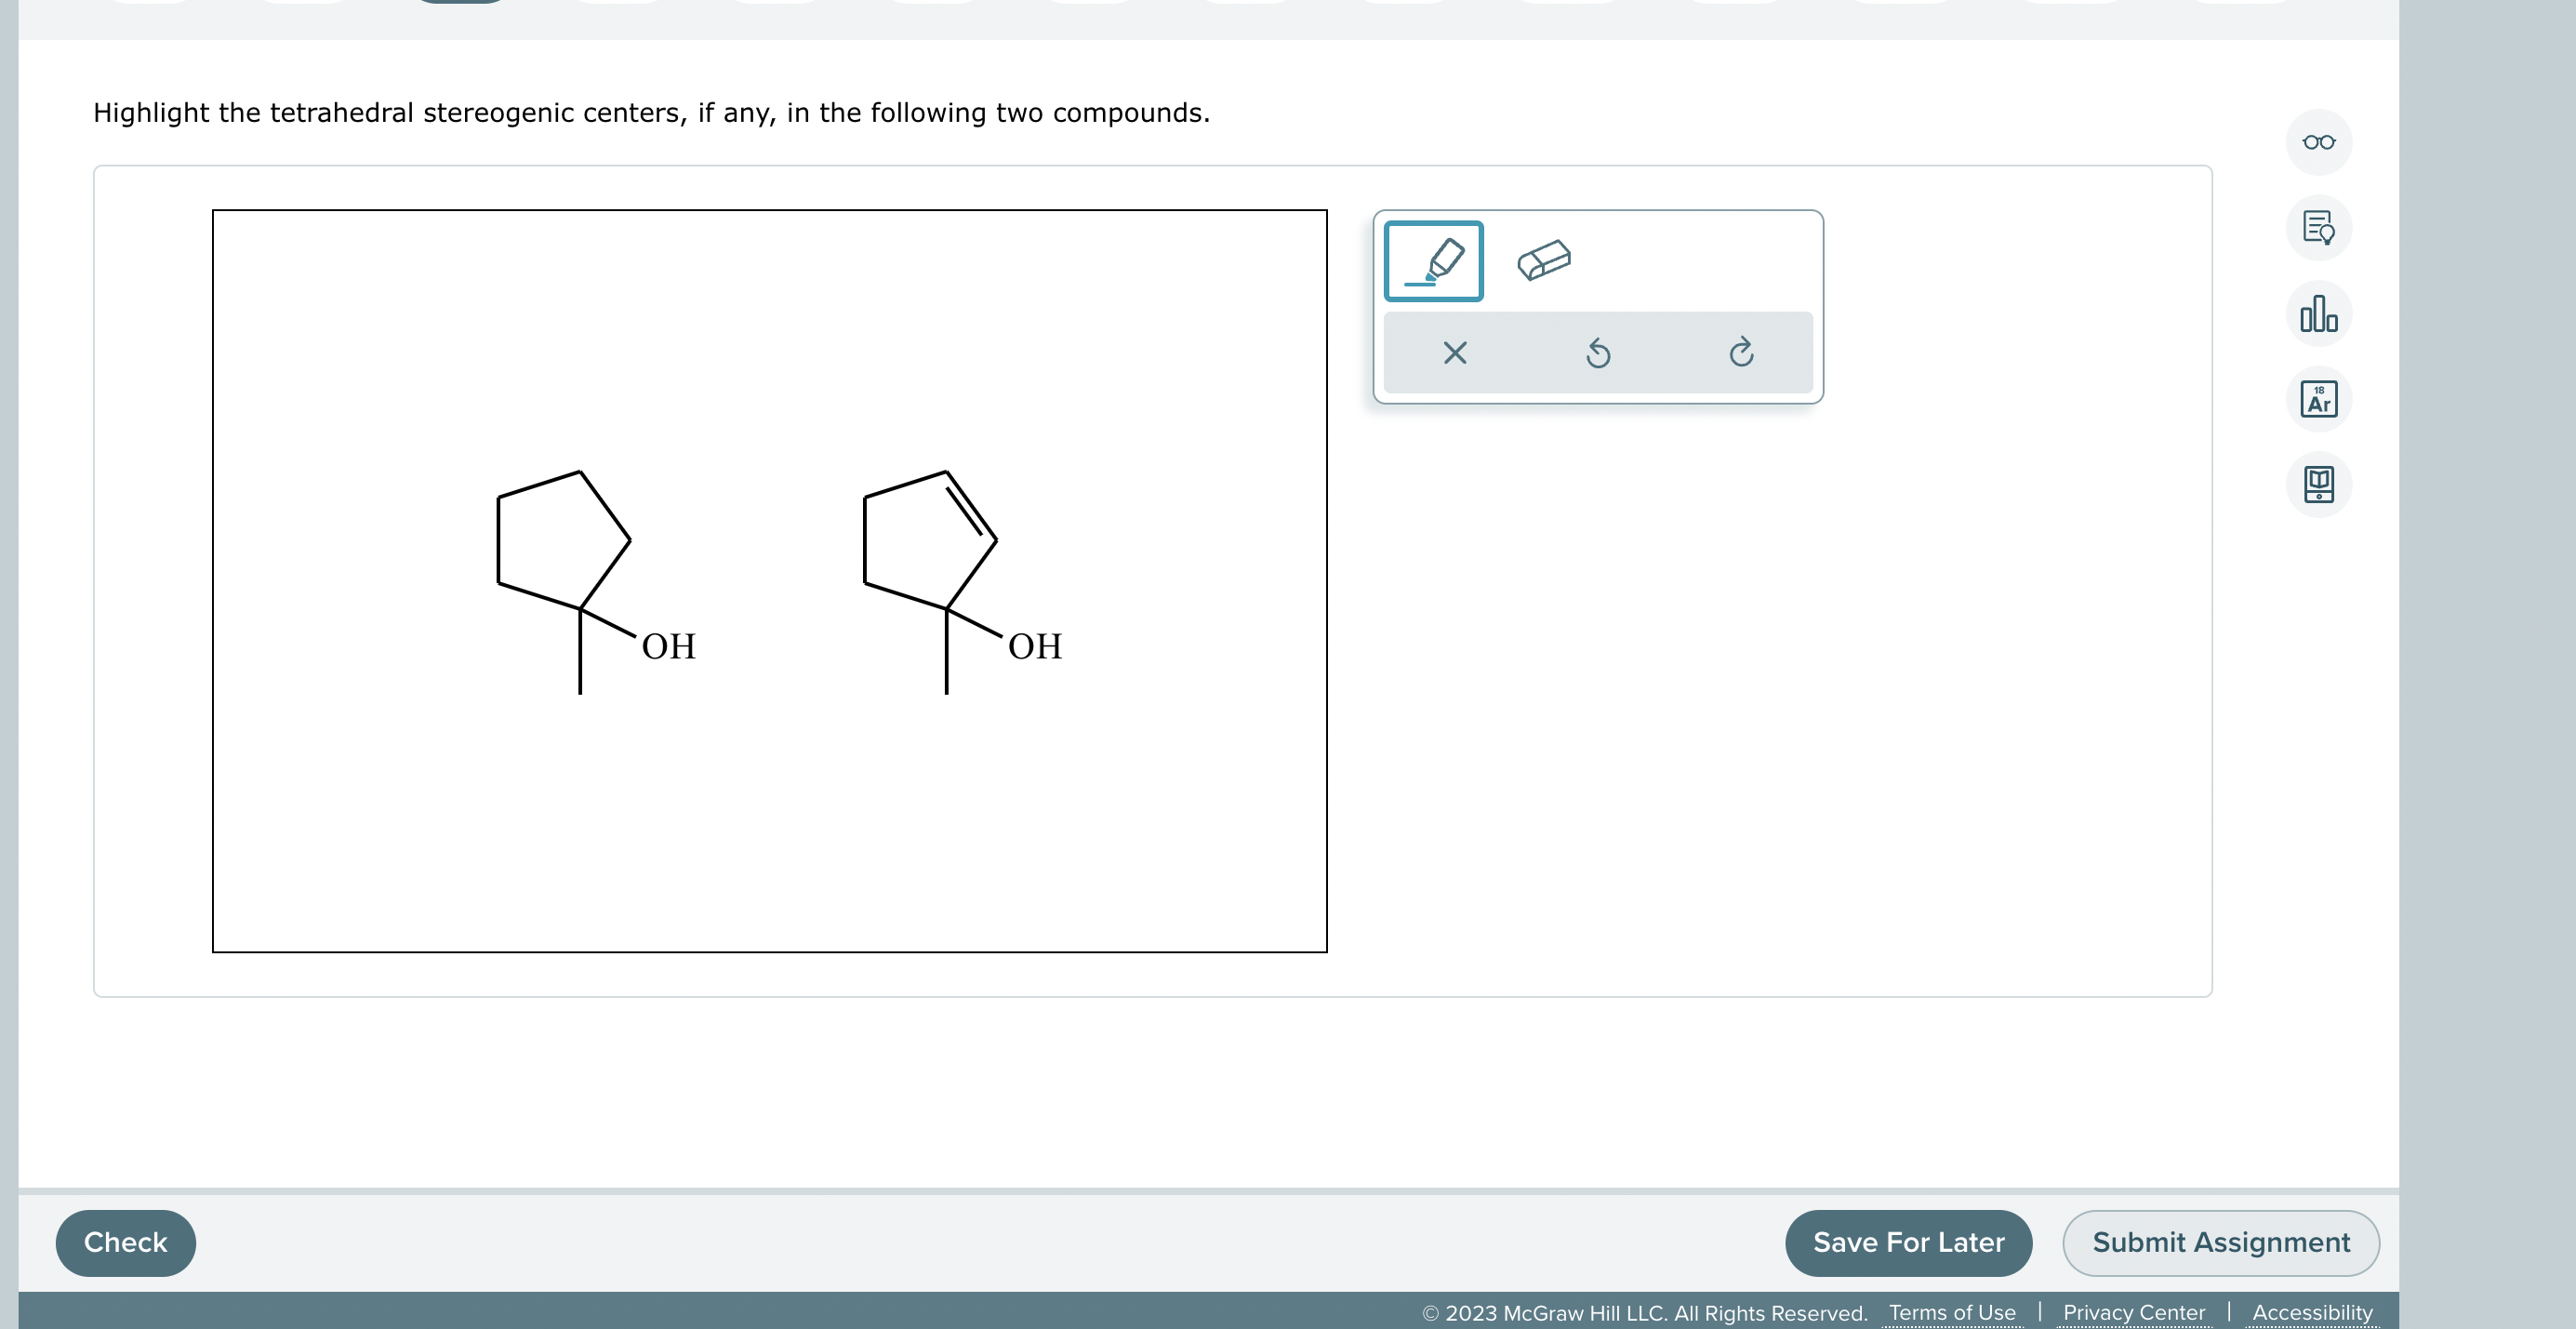Redo the highlight action
Viewport: 2576px width, 1329px height.
coord(1741,352)
